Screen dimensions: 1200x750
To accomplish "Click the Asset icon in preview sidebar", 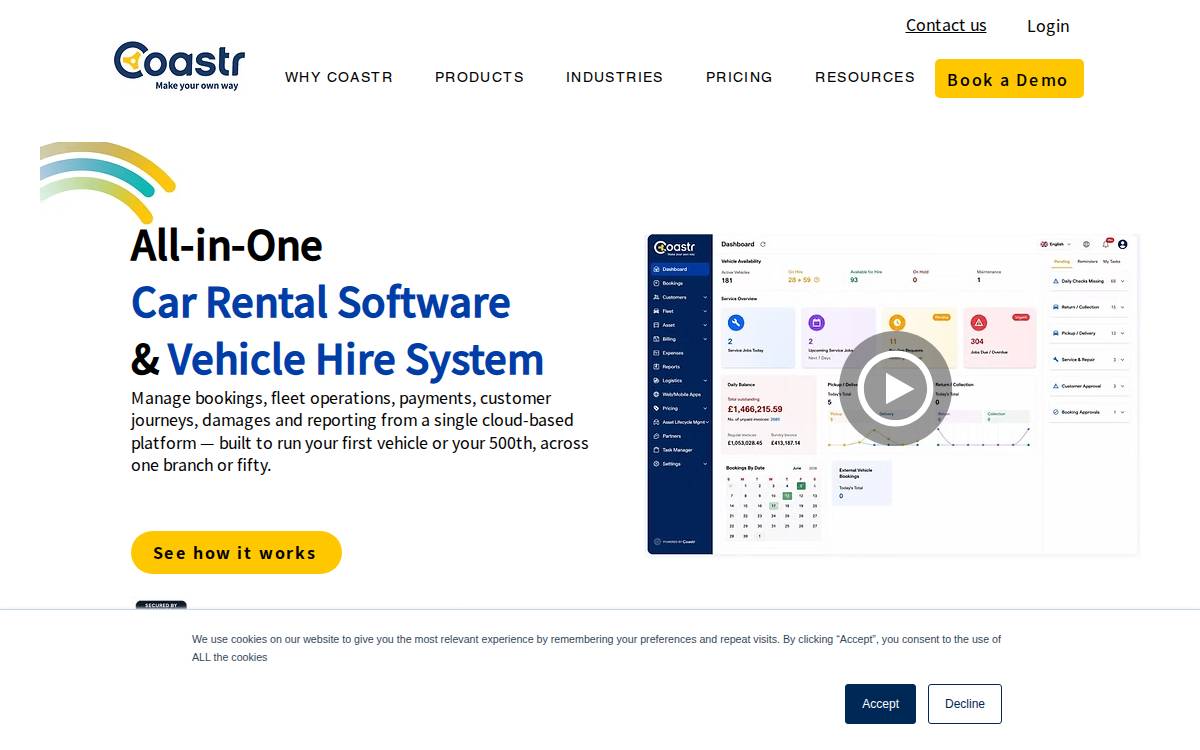I will [x=656, y=325].
